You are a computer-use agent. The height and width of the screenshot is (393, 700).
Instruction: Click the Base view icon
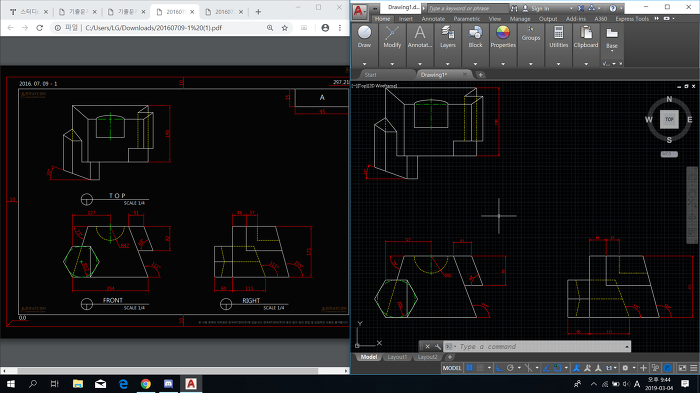612,33
